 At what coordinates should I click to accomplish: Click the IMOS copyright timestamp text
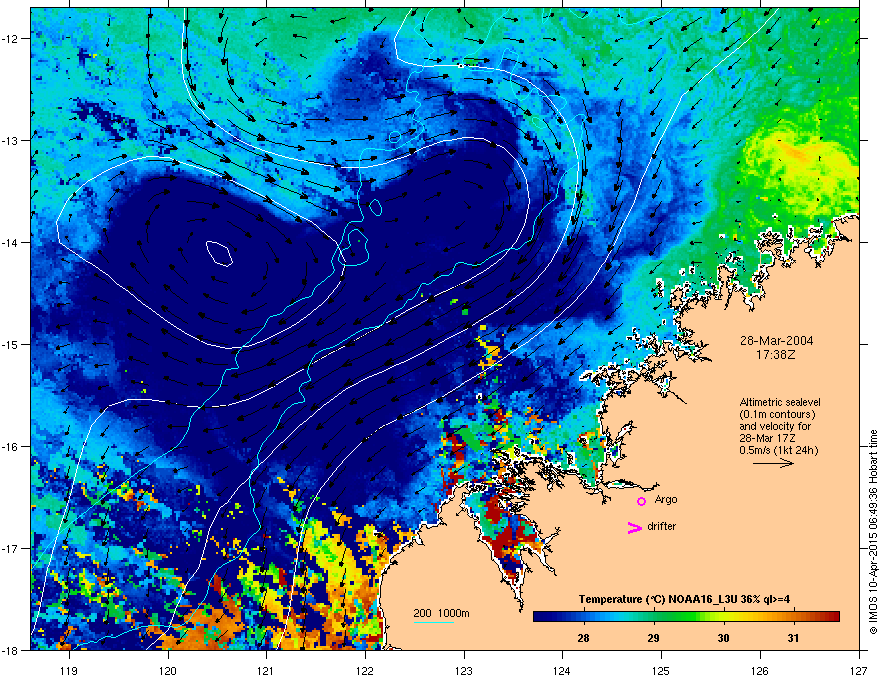point(873,532)
